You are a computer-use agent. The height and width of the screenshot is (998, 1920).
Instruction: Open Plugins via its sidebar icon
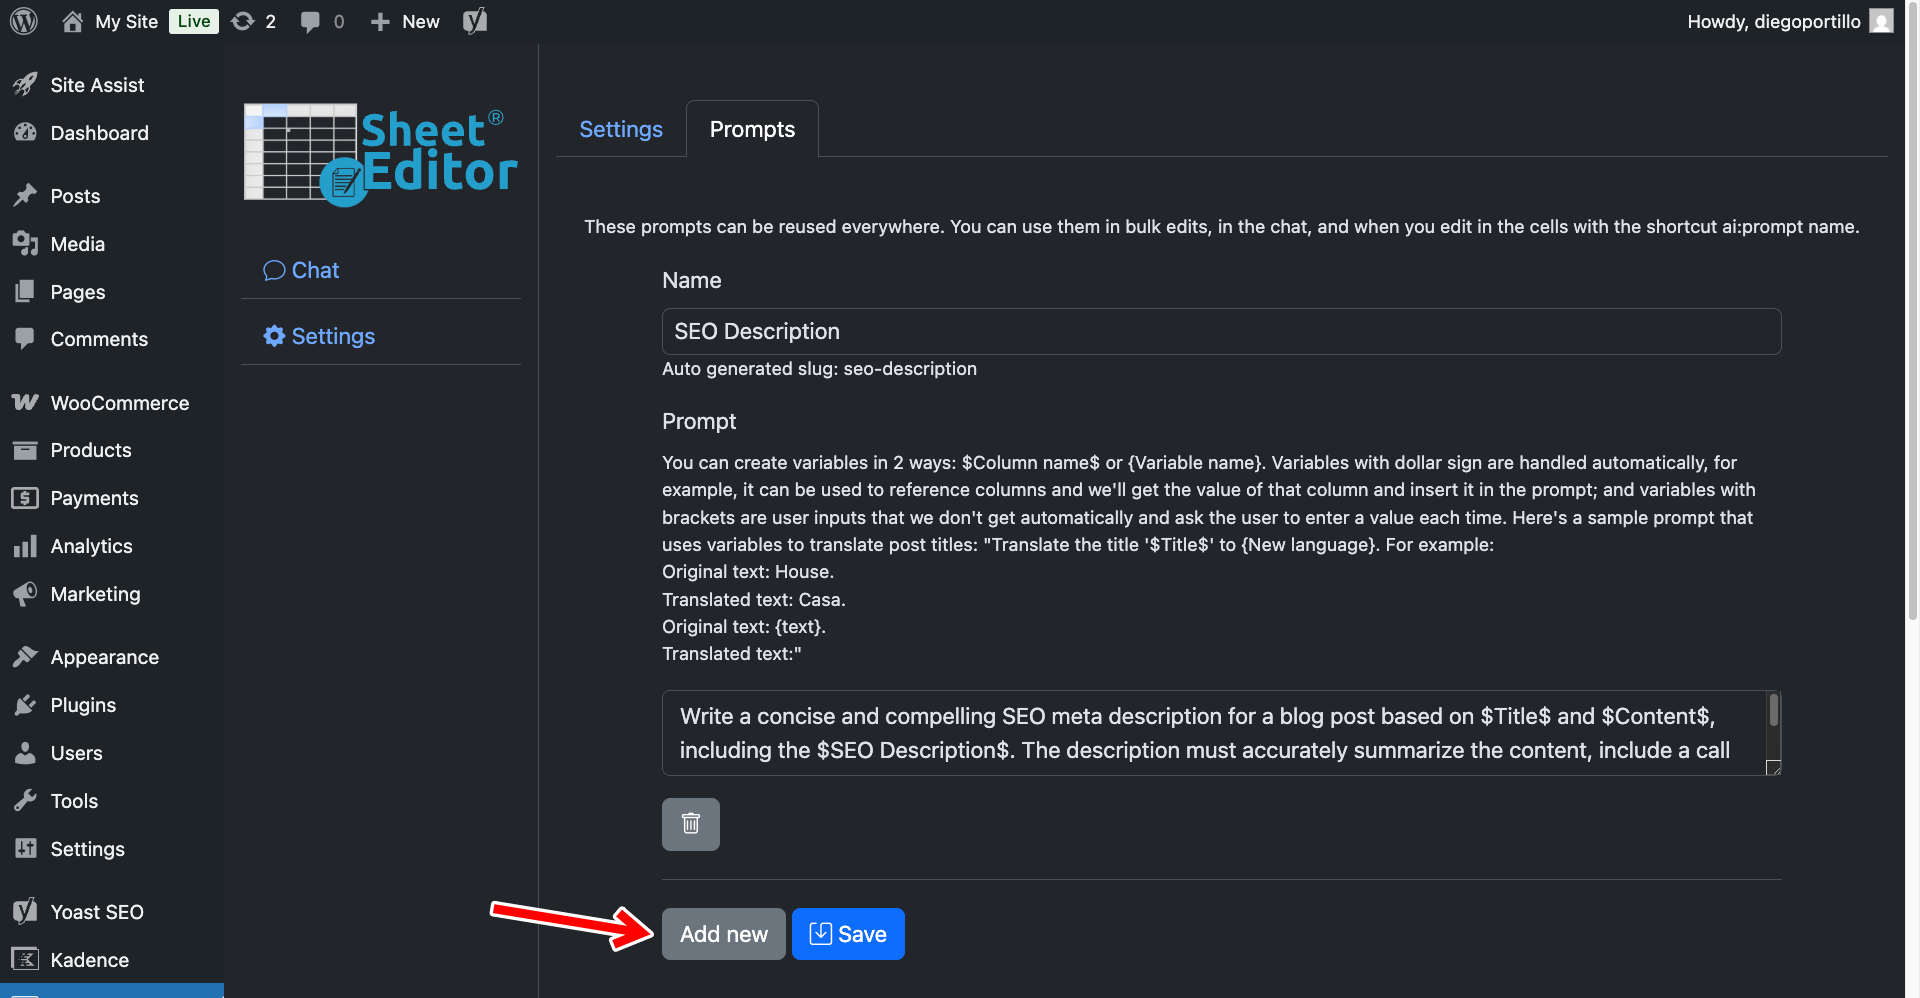(26, 704)
